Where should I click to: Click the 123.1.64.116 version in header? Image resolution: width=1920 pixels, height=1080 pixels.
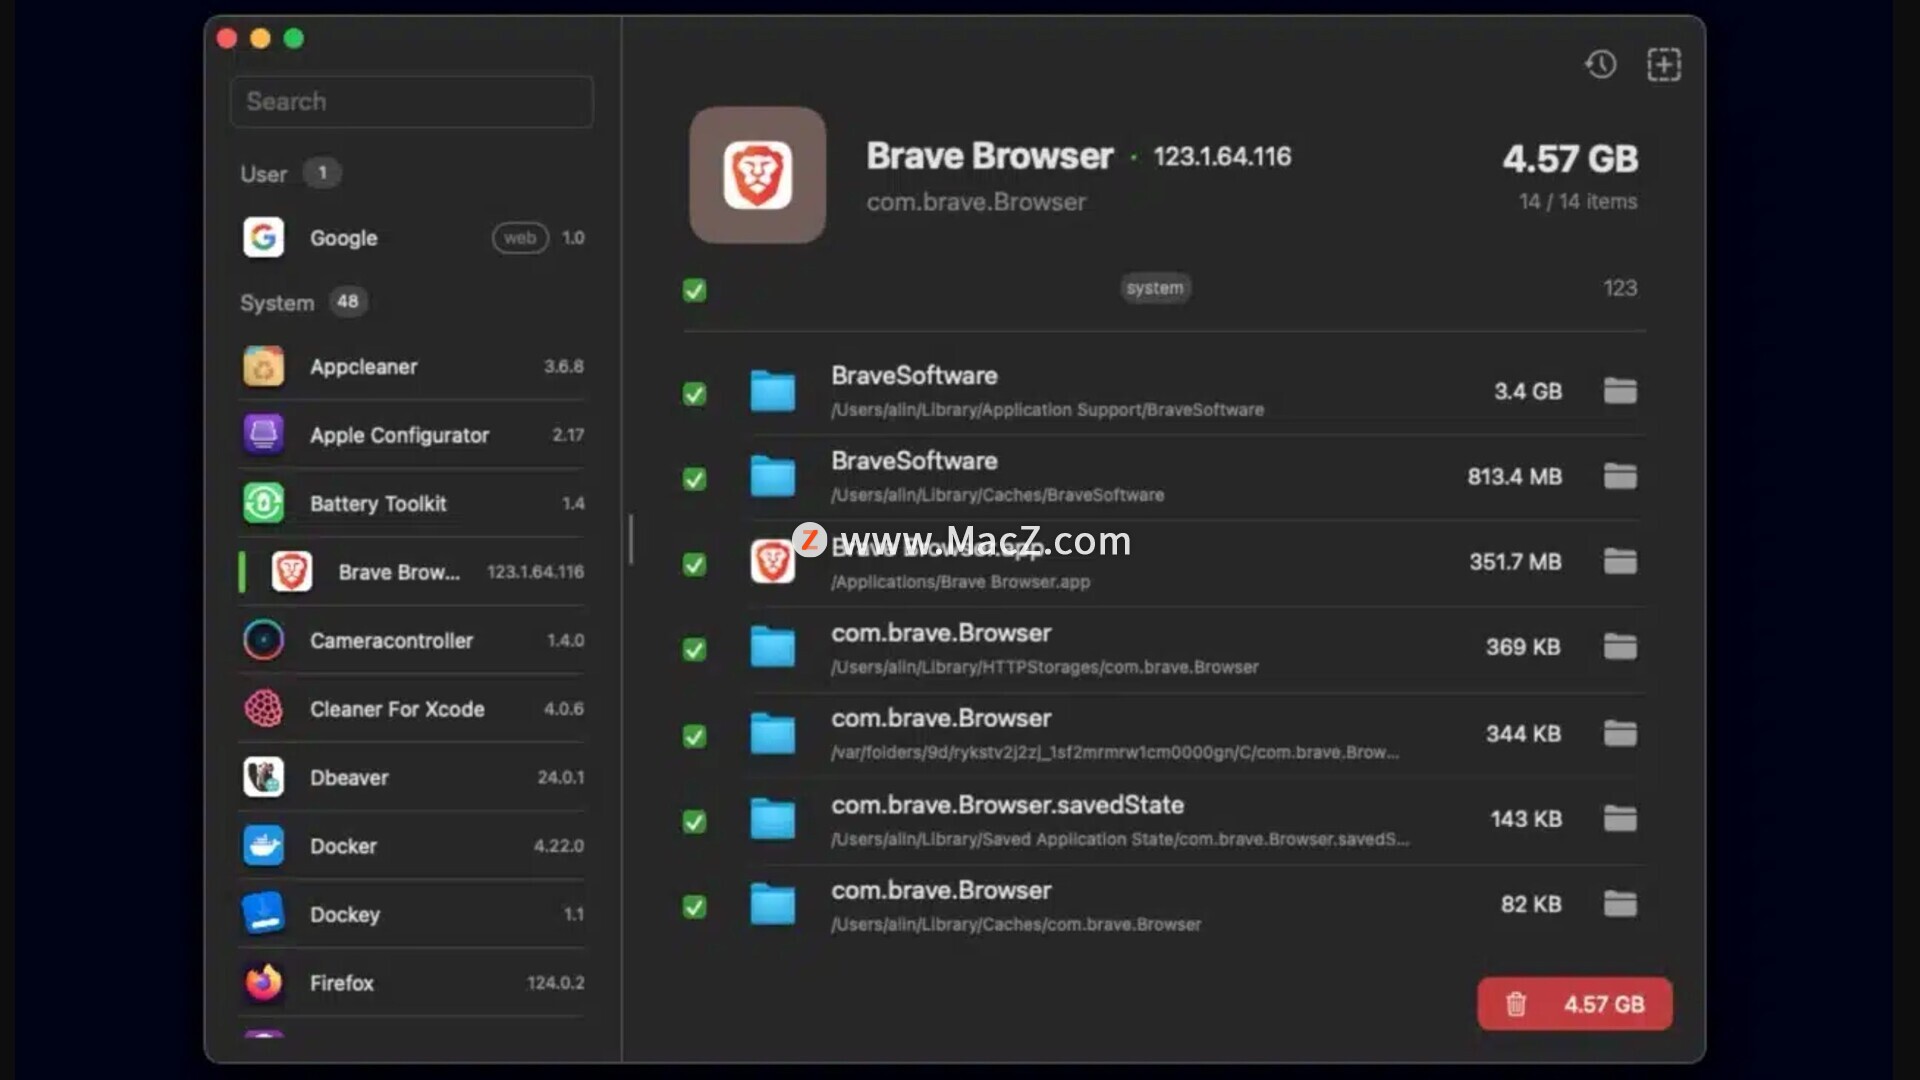tap(1222, 157)
